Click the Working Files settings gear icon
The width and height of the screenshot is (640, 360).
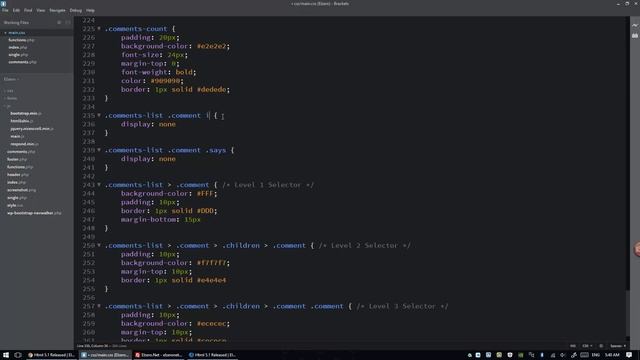click(59, 22)
